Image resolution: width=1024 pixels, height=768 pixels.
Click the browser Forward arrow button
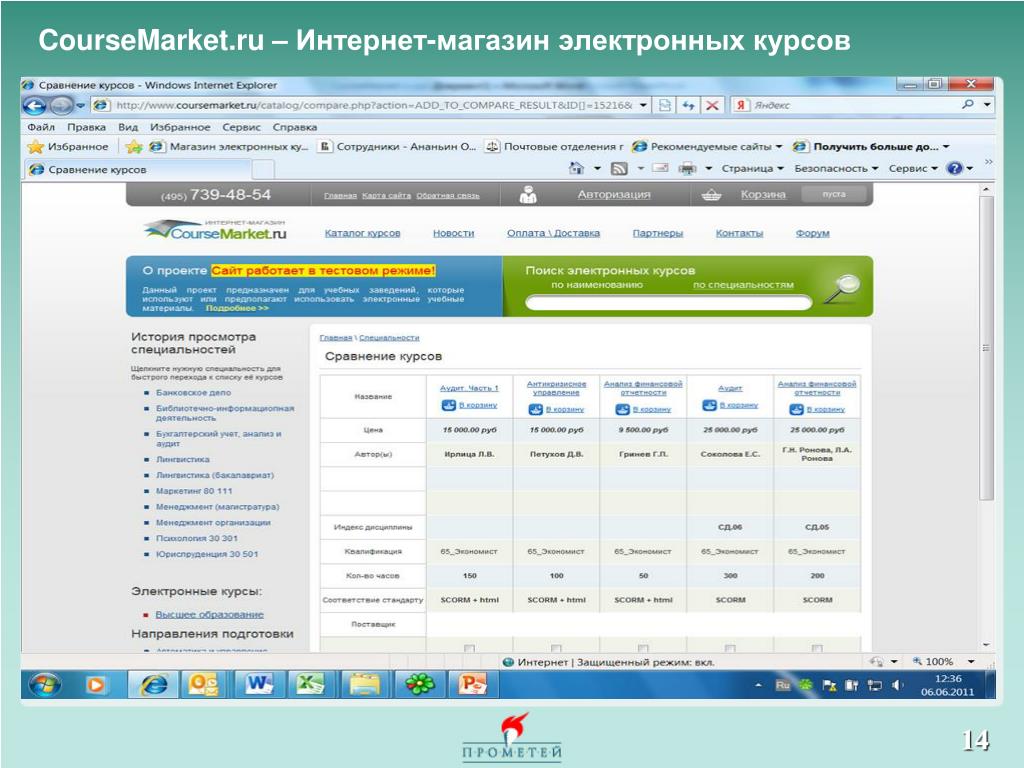tap(61, 105)
